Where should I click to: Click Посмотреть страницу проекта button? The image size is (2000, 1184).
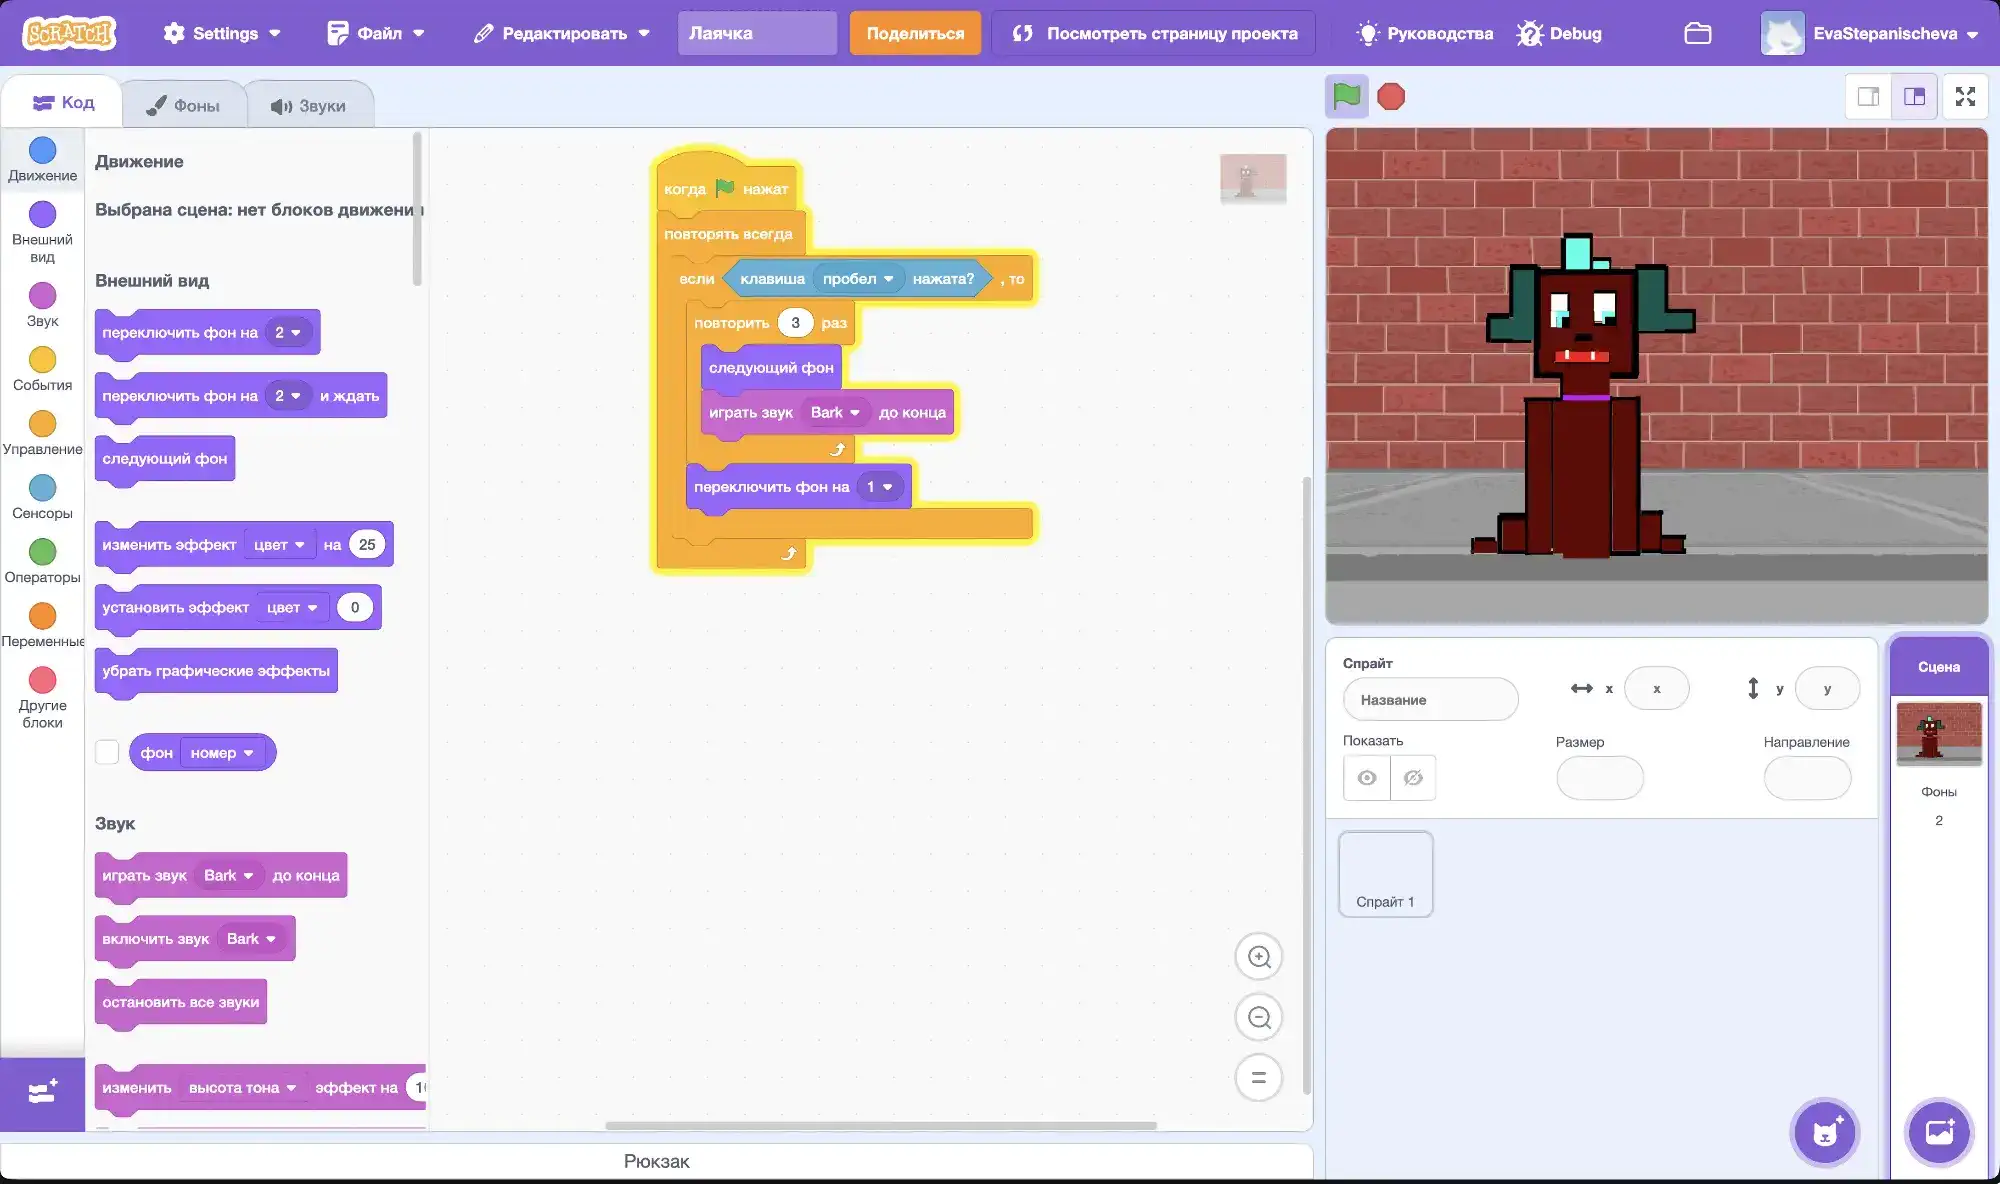(1154, 33)
